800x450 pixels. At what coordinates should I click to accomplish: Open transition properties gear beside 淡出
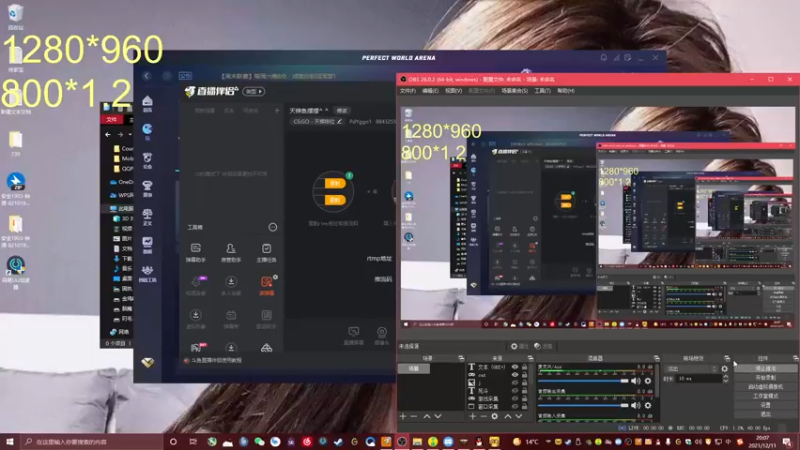(724, 368)
